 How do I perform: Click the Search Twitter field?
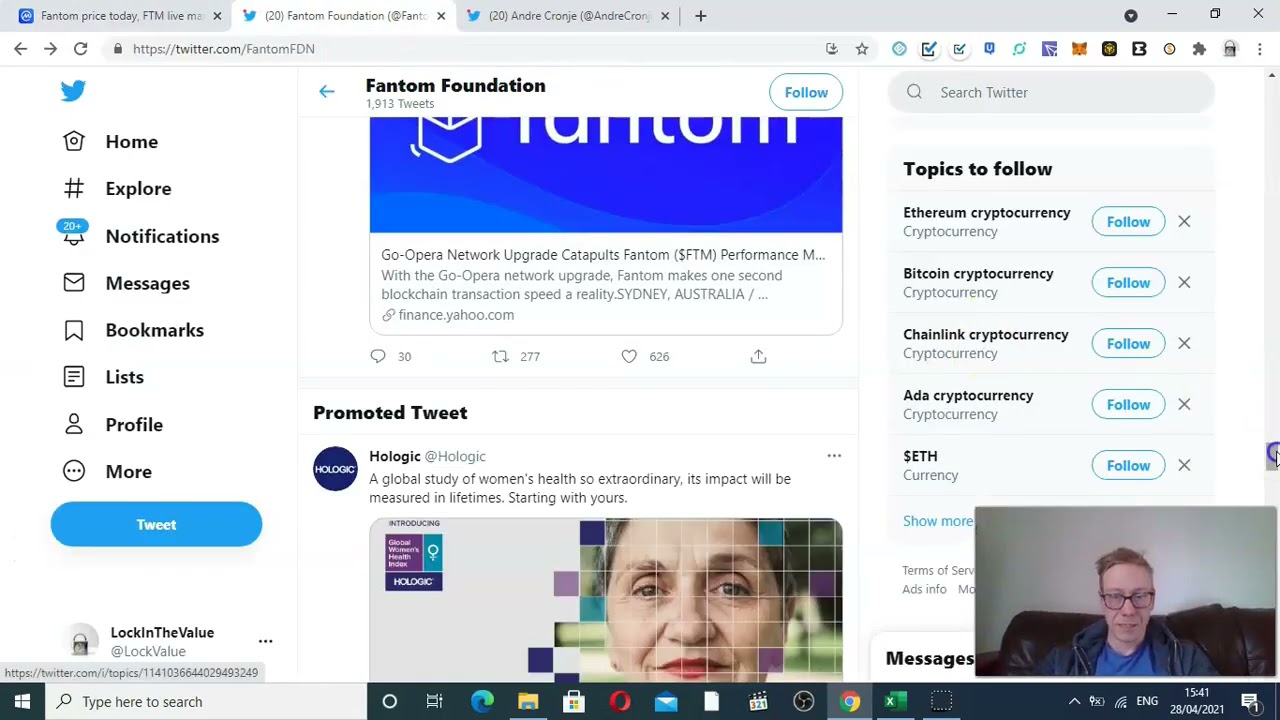(1051, 92)
